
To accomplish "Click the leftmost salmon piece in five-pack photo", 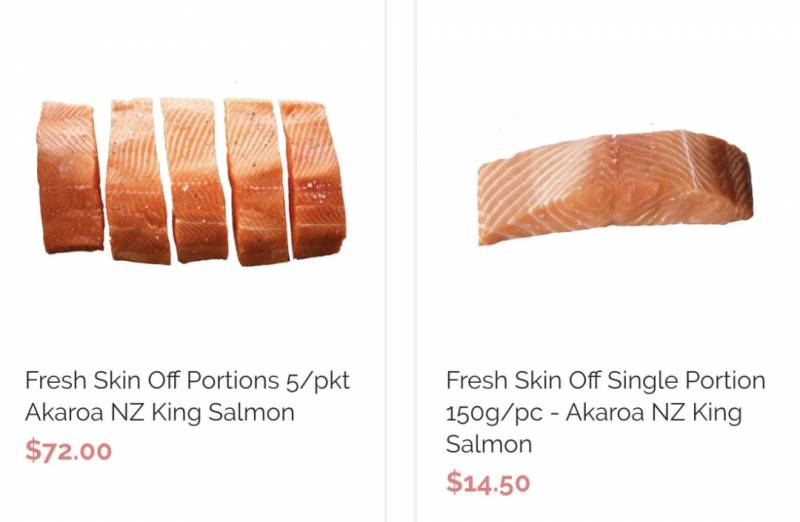I will pyautogui.click(x=69, y=178).
